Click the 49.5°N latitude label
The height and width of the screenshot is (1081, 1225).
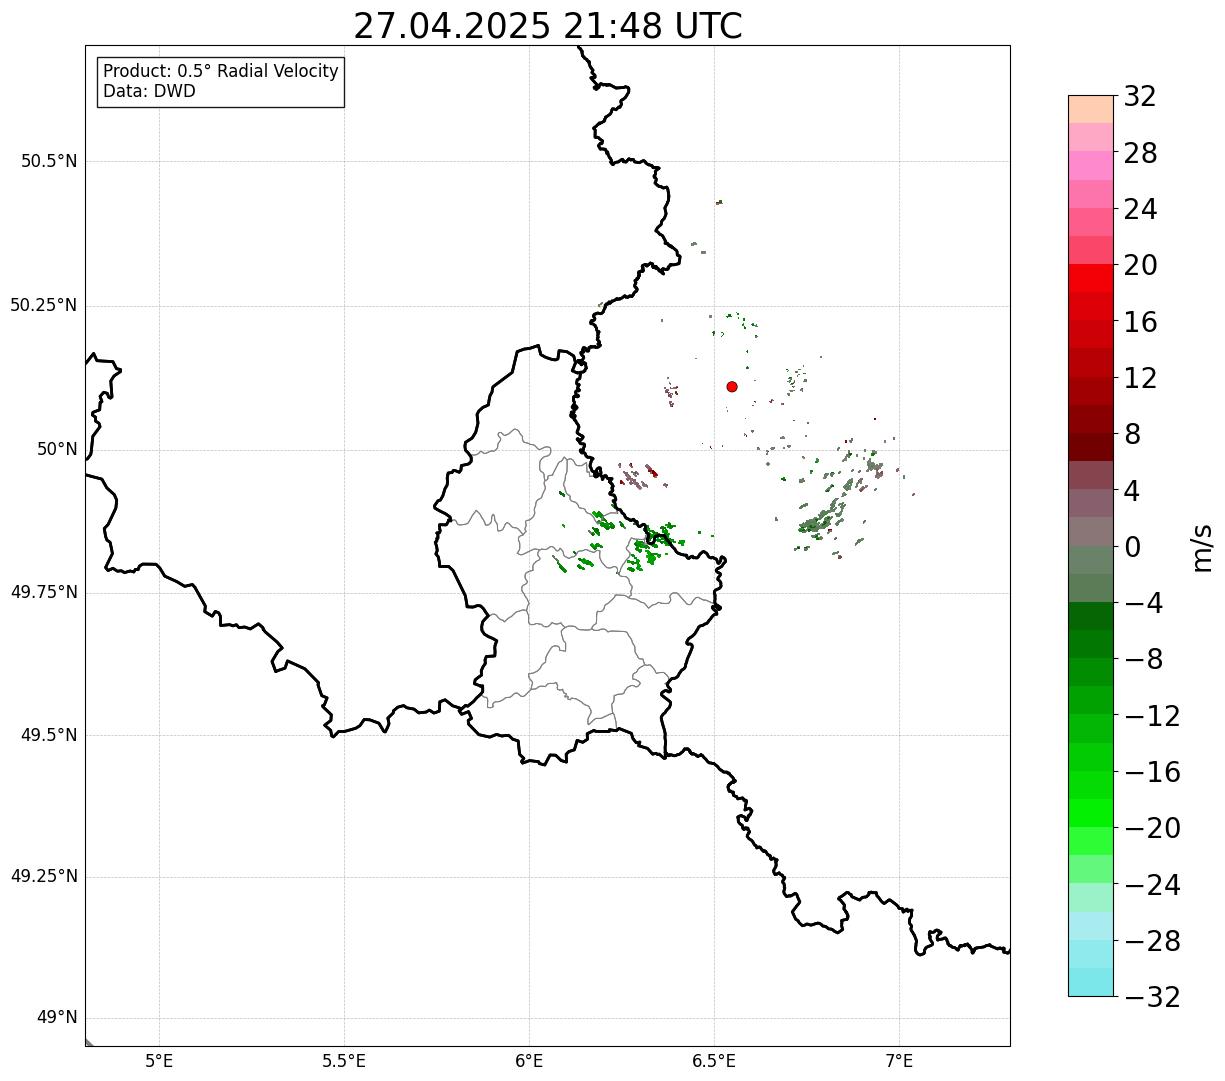pos(48,735)
